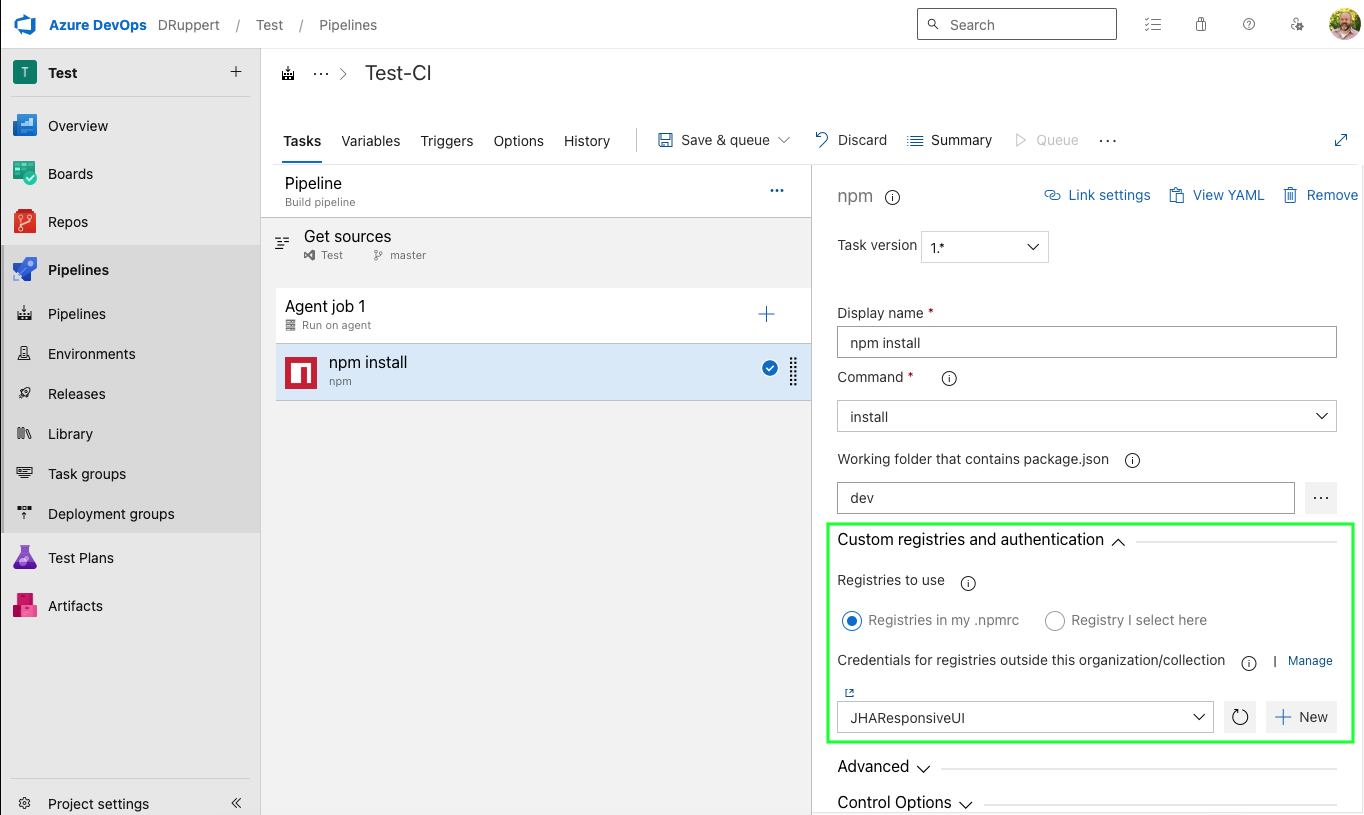This screenshot has width=1364, height=815.
Task: Switch to the Triggers tab
Action: (x=446, y=141)
